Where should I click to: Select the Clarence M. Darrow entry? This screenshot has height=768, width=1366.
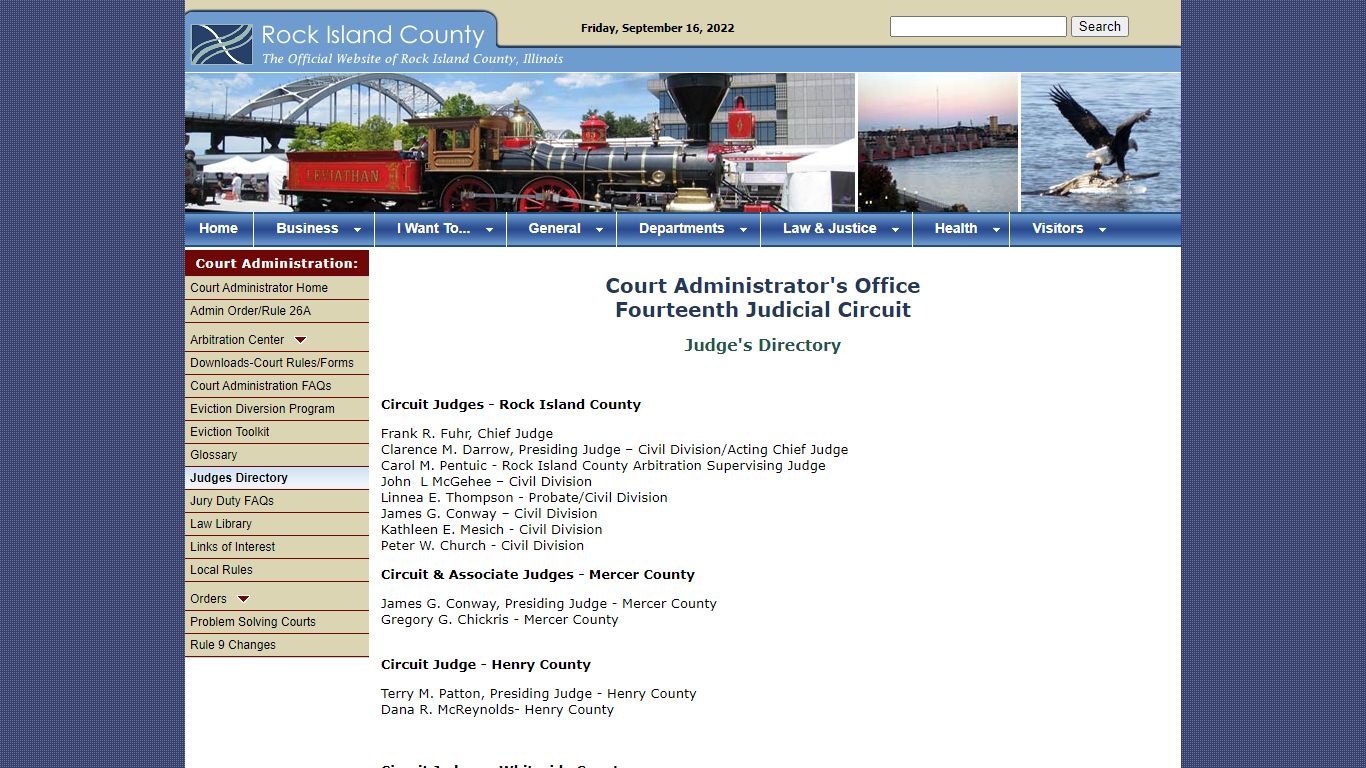tap(614, 450)
